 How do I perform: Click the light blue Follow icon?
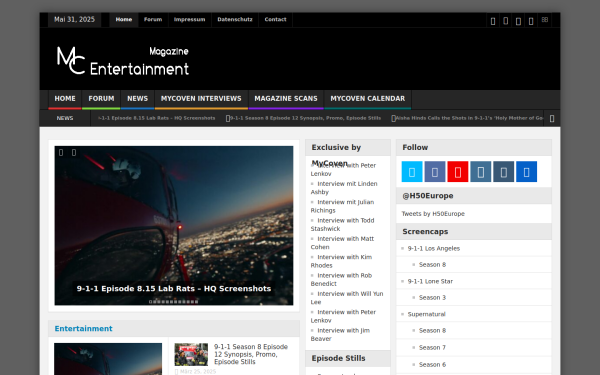point(412,171)
